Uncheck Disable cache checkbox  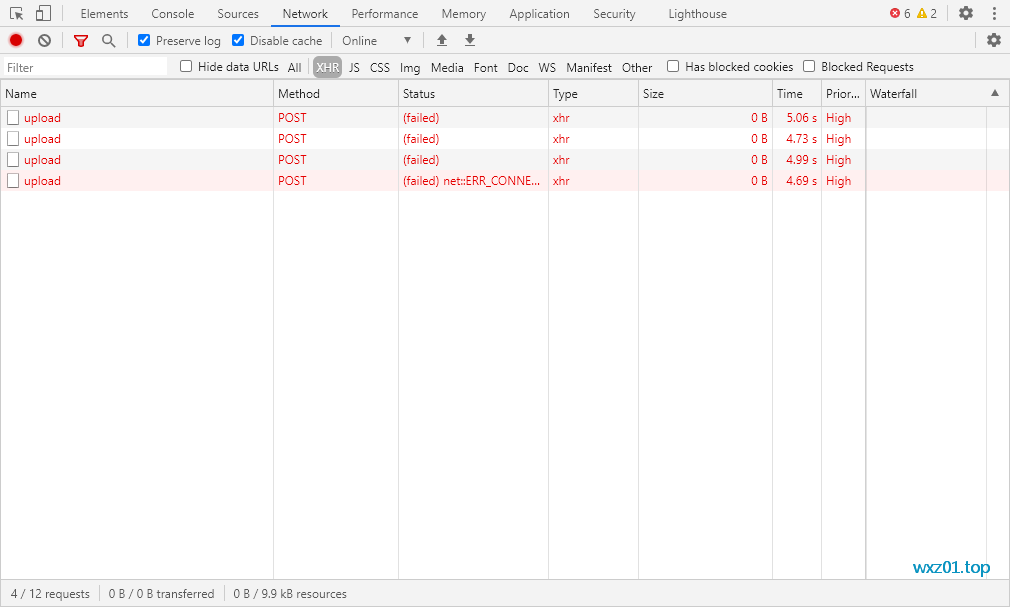pyautogui.click(x=238, y=40)
